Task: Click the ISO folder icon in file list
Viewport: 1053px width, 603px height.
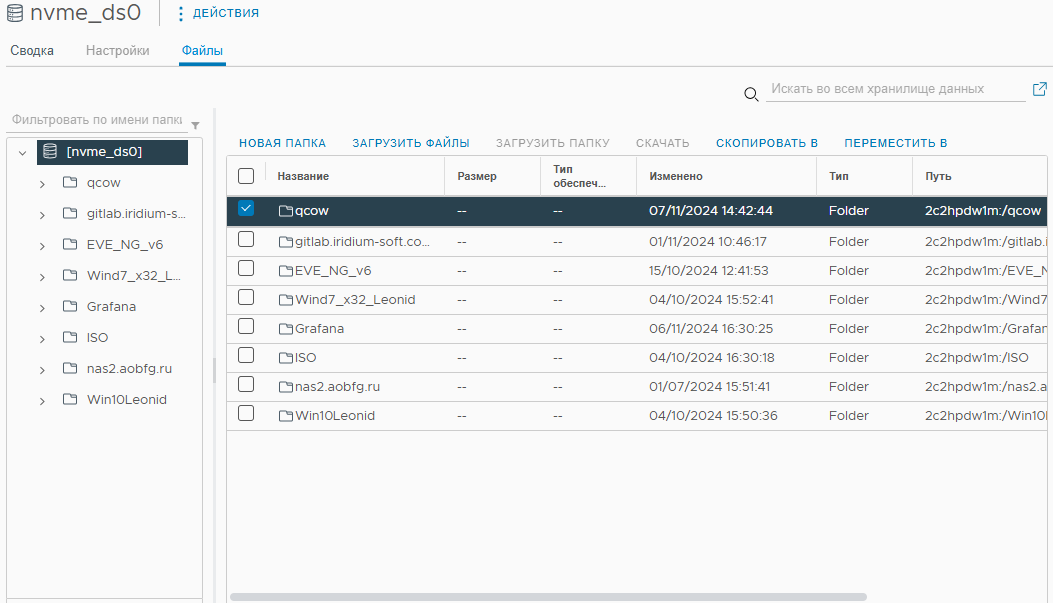Action: tap(286, 358)
